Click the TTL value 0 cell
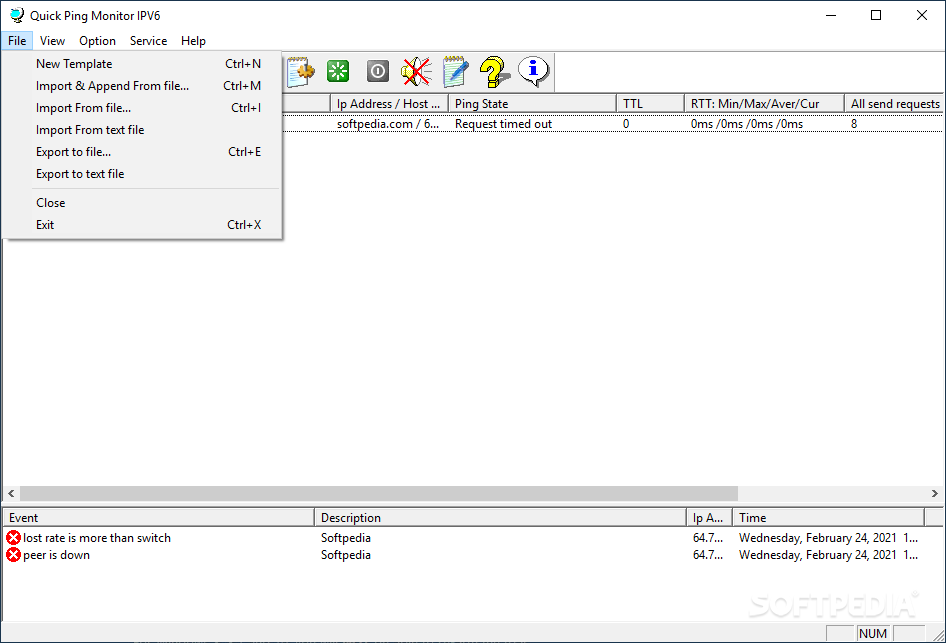The height and width of the screenshot is (643, 946). (626, 123)
